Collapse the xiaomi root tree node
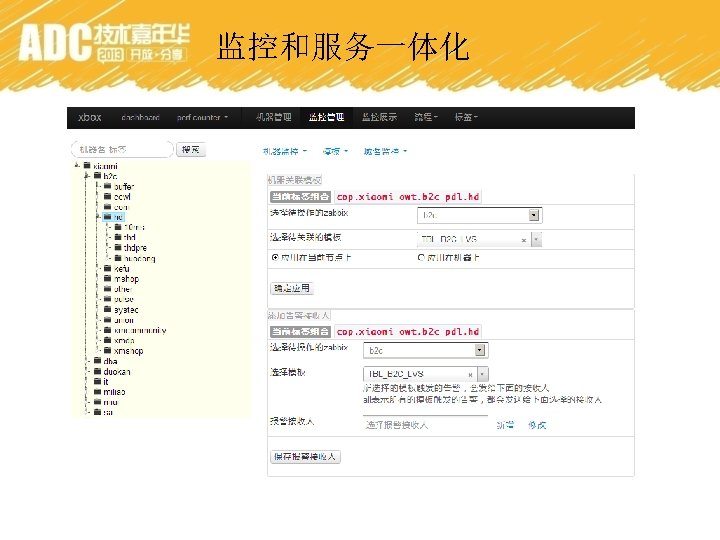This screenshot has width=720, height=540. (x=77, y=165)
